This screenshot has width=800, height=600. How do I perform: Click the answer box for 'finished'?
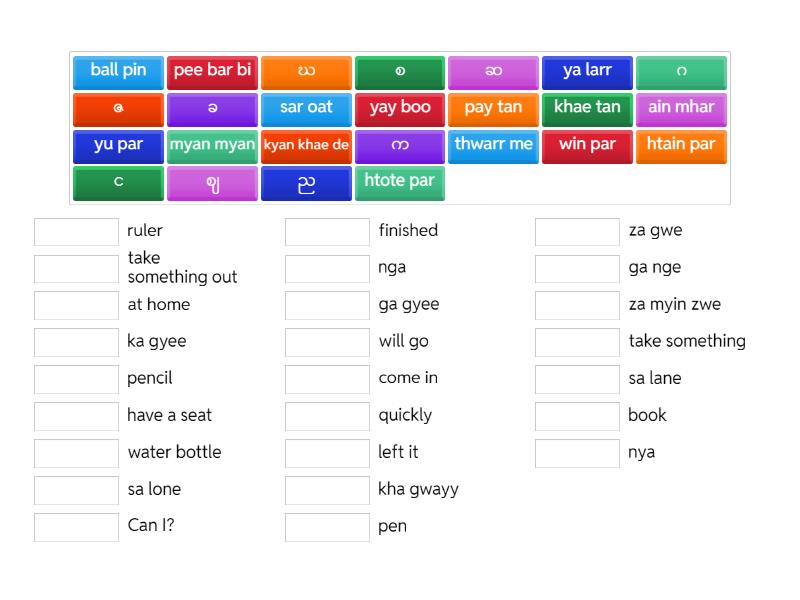click(x=327, y=231)
